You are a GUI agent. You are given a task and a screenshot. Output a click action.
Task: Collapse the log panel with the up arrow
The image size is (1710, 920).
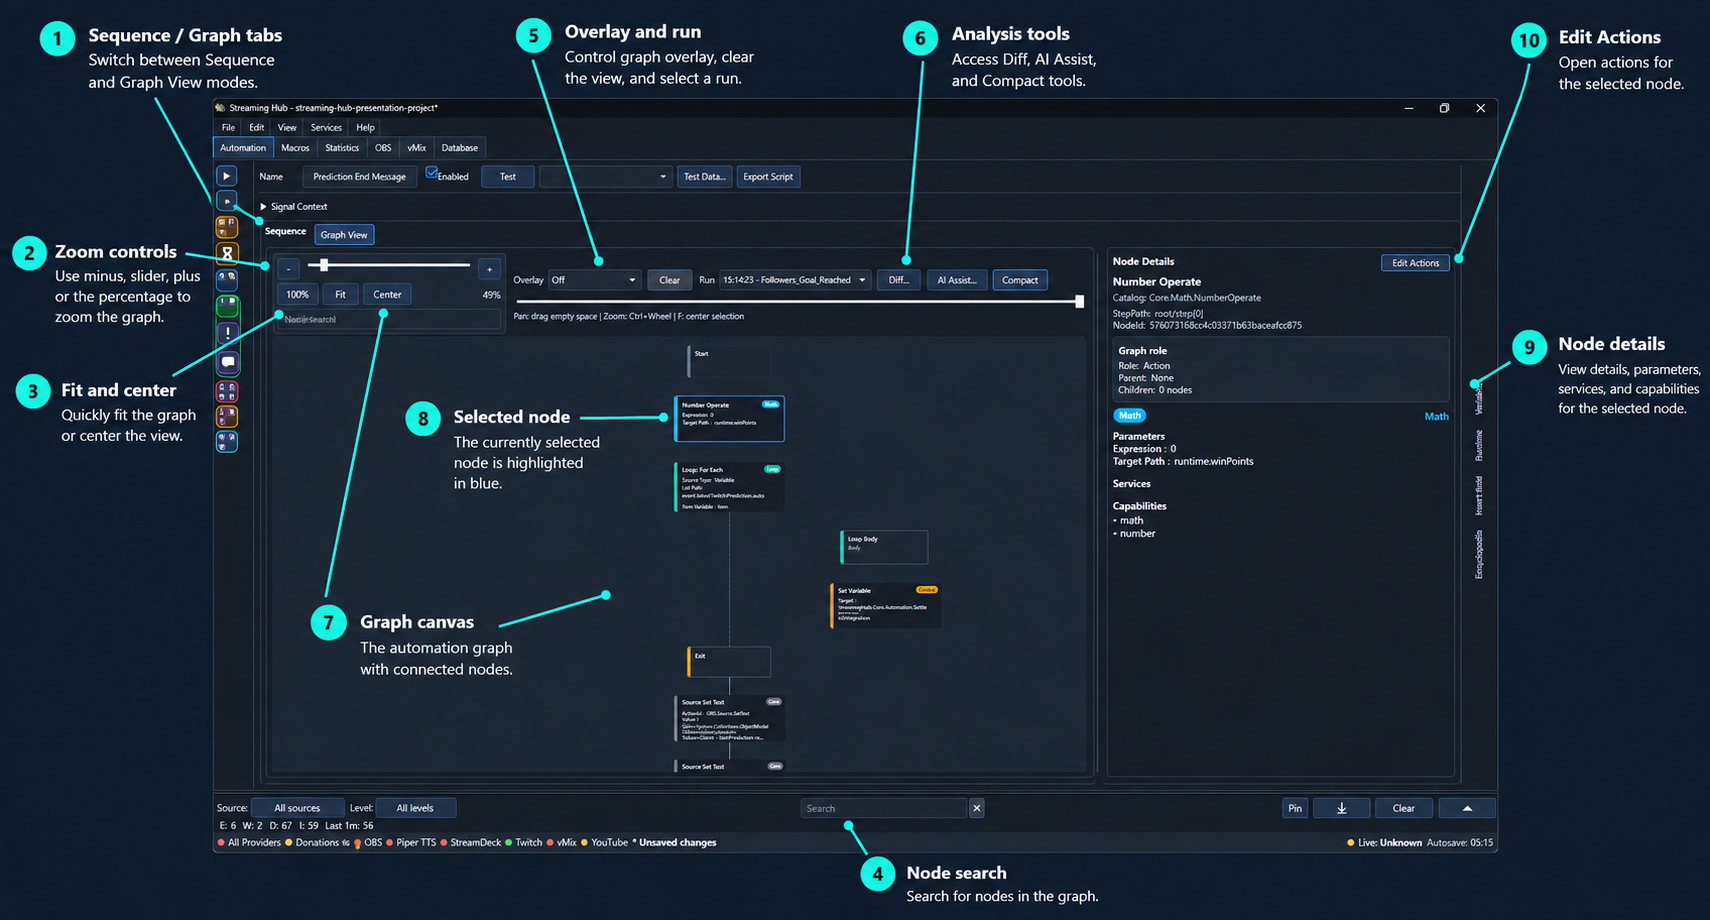pyautogui.click(x=1467, y=808)
